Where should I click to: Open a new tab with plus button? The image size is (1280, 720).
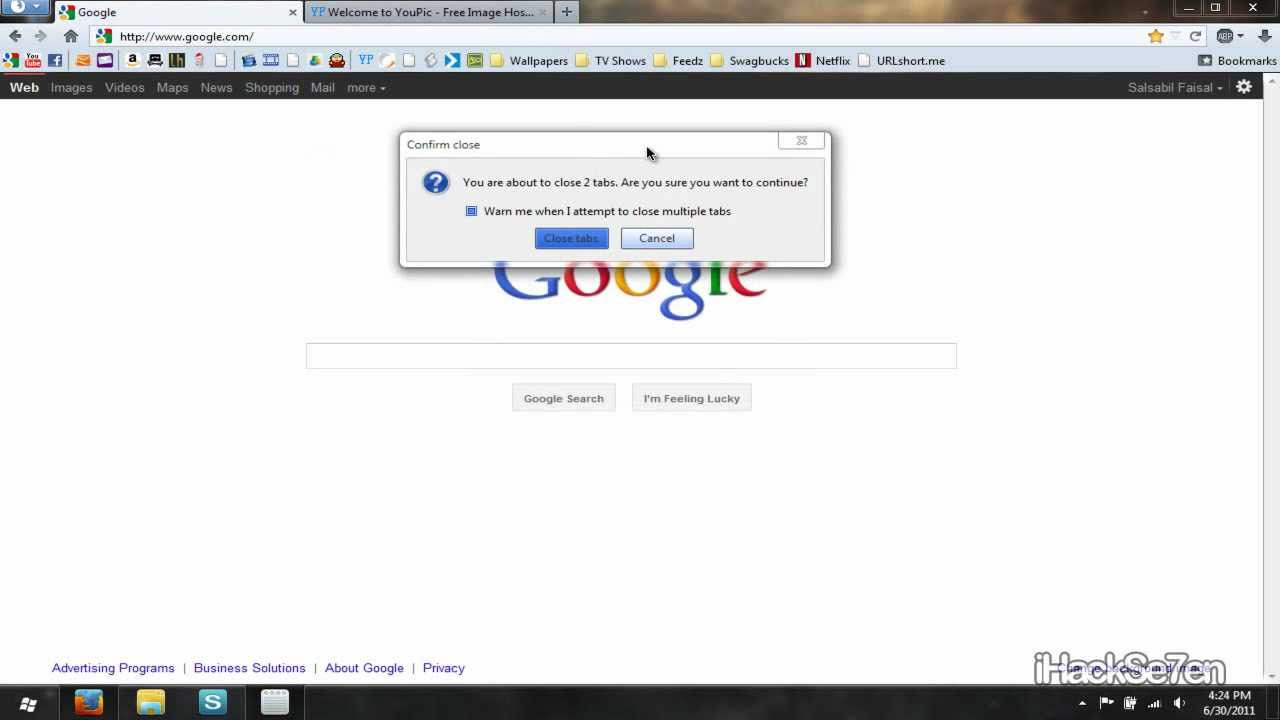point(567,12)
